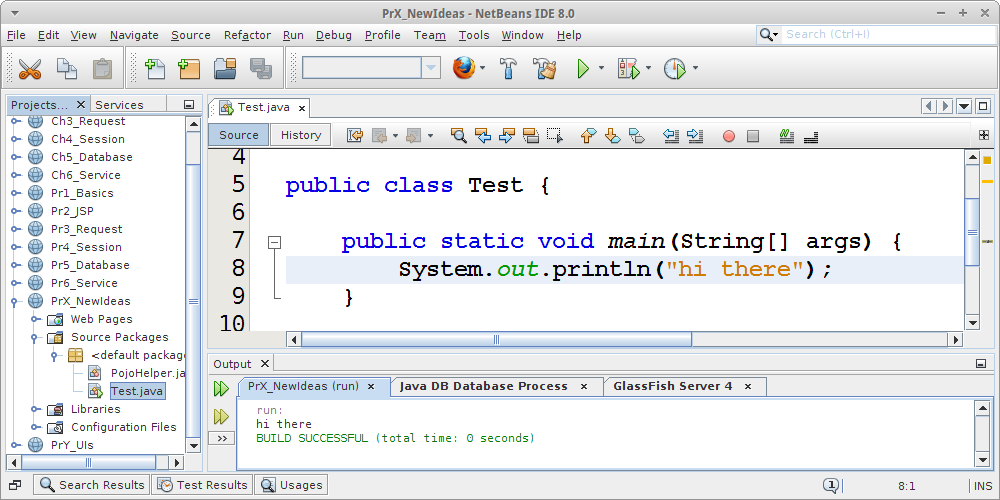Viewport: 1000px width, 500px height.
Task: Click the Paste clipboard toolbar icon
Action: click(103, 68)
